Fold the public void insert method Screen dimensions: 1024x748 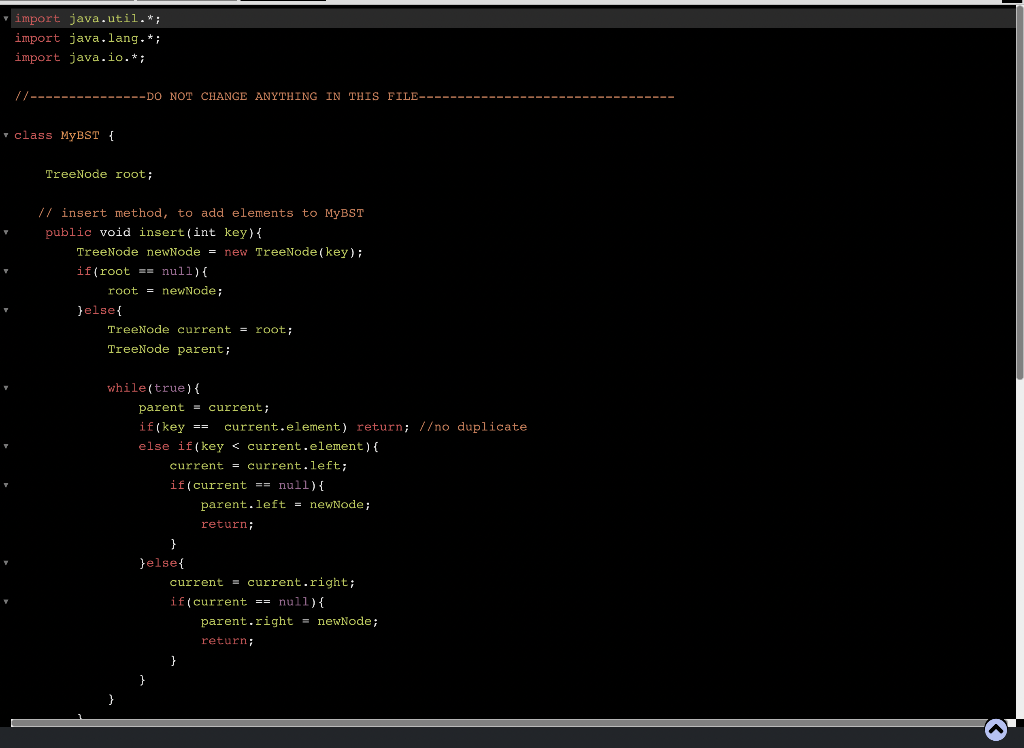click(6, 233)
